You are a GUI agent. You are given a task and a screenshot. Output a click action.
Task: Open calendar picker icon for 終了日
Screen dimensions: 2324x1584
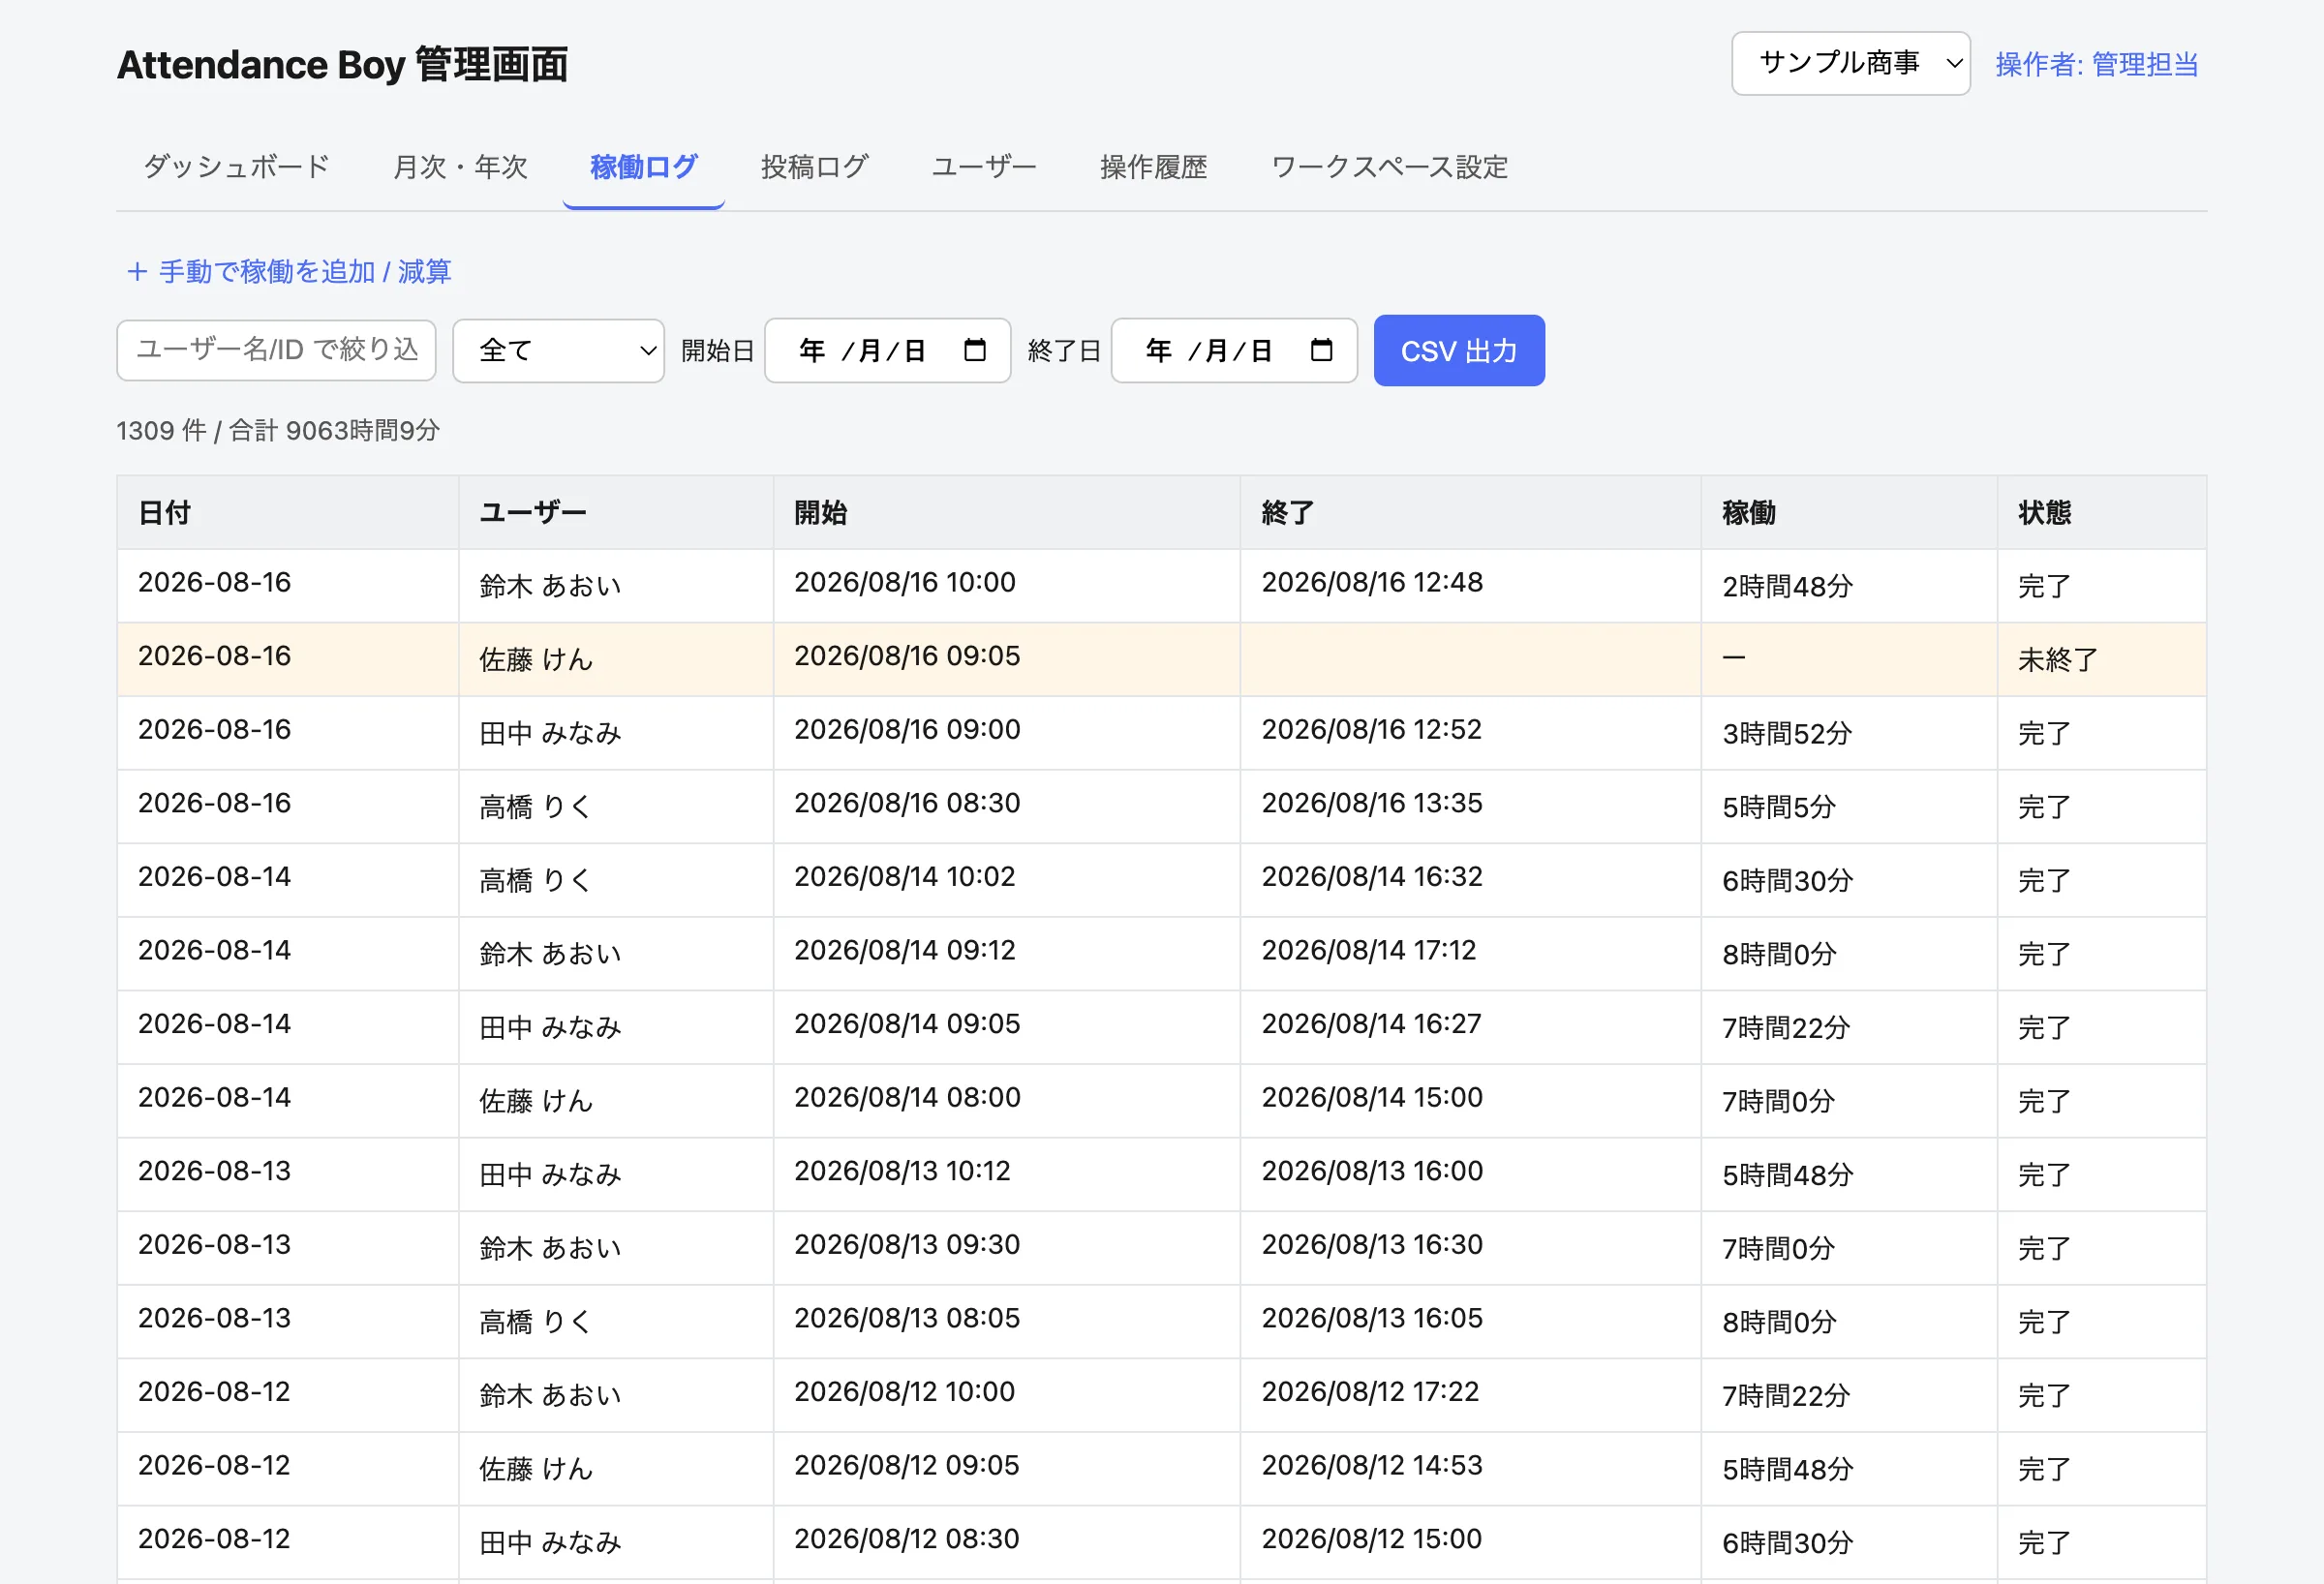pyautogui.click(x=1321, y=350)
